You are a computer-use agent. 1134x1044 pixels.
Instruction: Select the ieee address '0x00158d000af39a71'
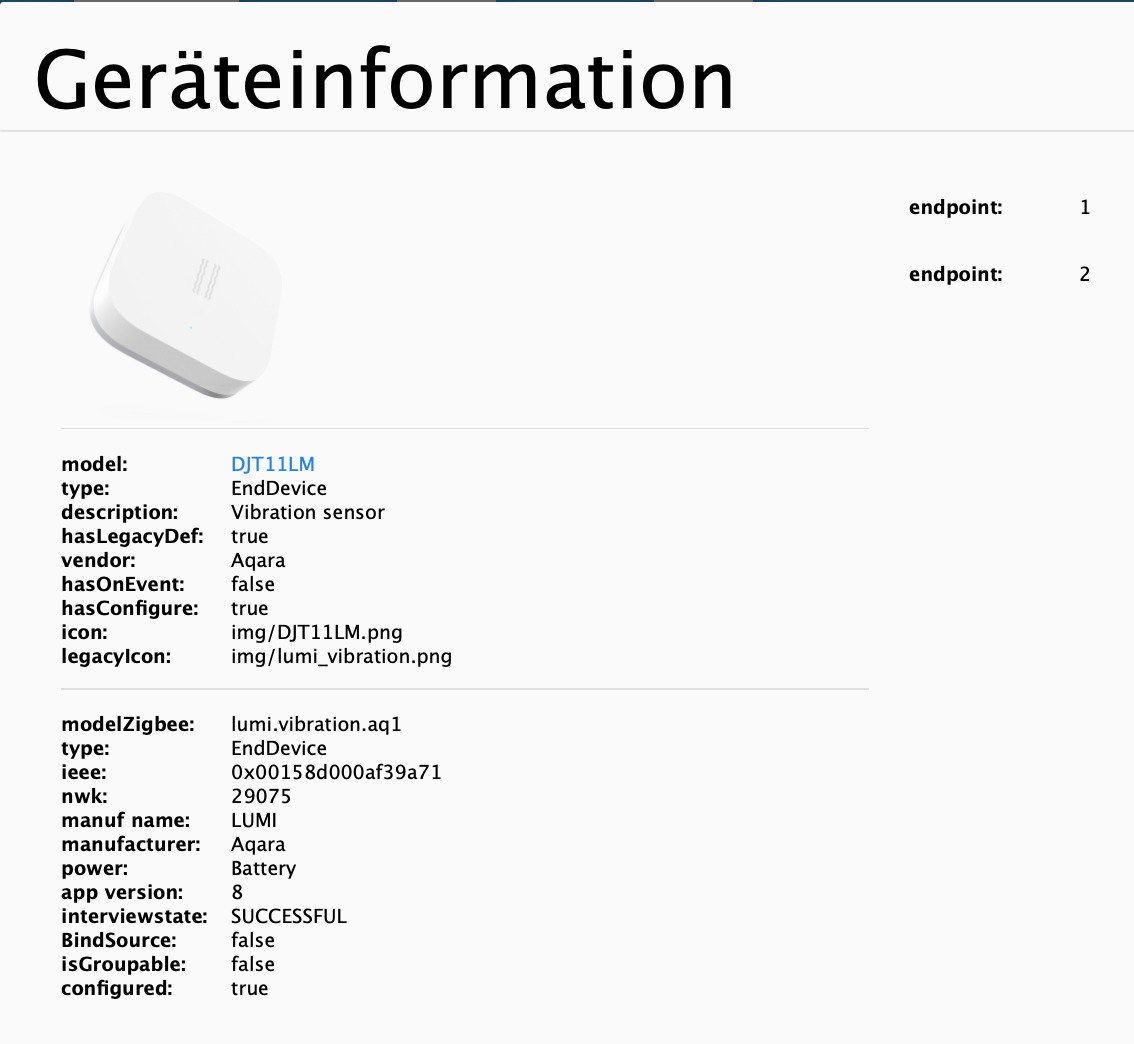click(336, 772)
